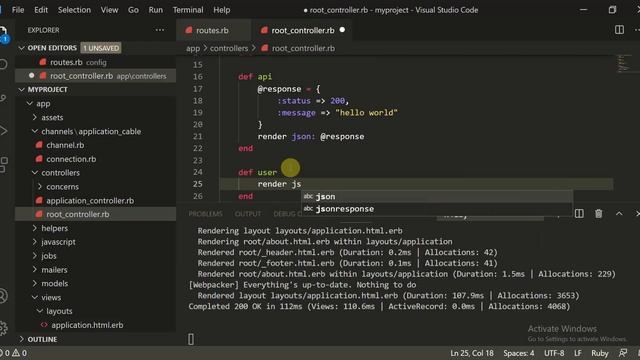
Task: Go to line via Ln 25, Col 18
Action: 472,353
